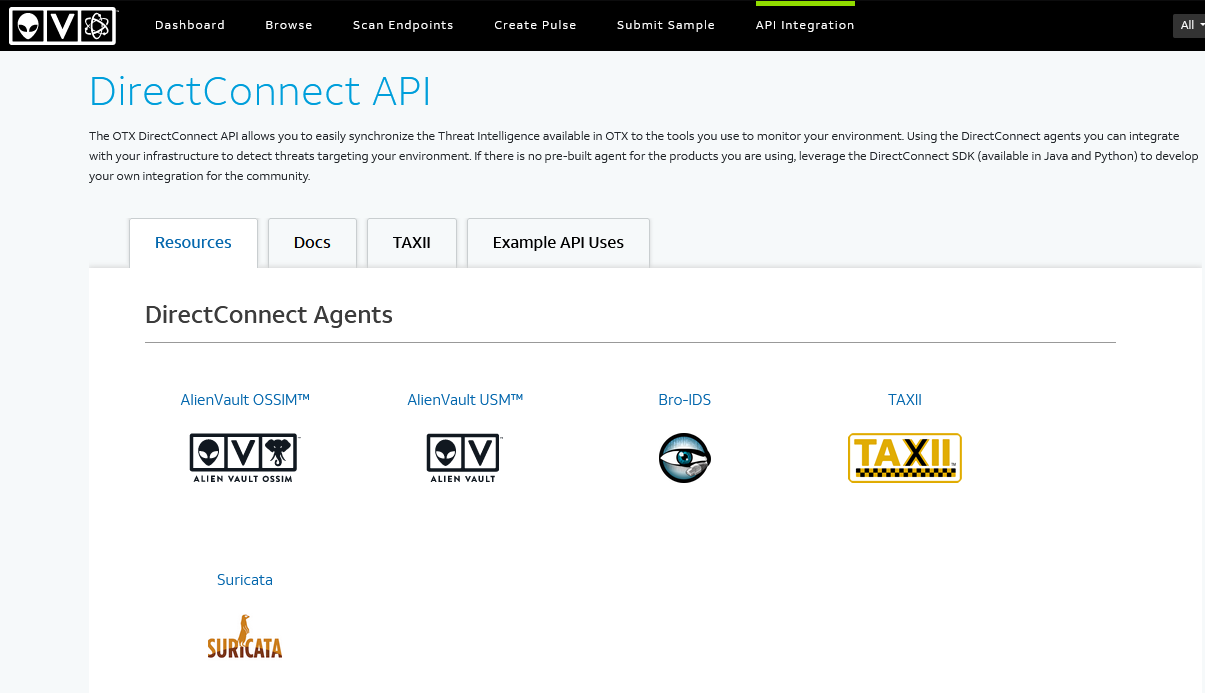The image size is (1205, 693).
Task: Expand the All dropdown in header
Action: [x=1188, y=25]
